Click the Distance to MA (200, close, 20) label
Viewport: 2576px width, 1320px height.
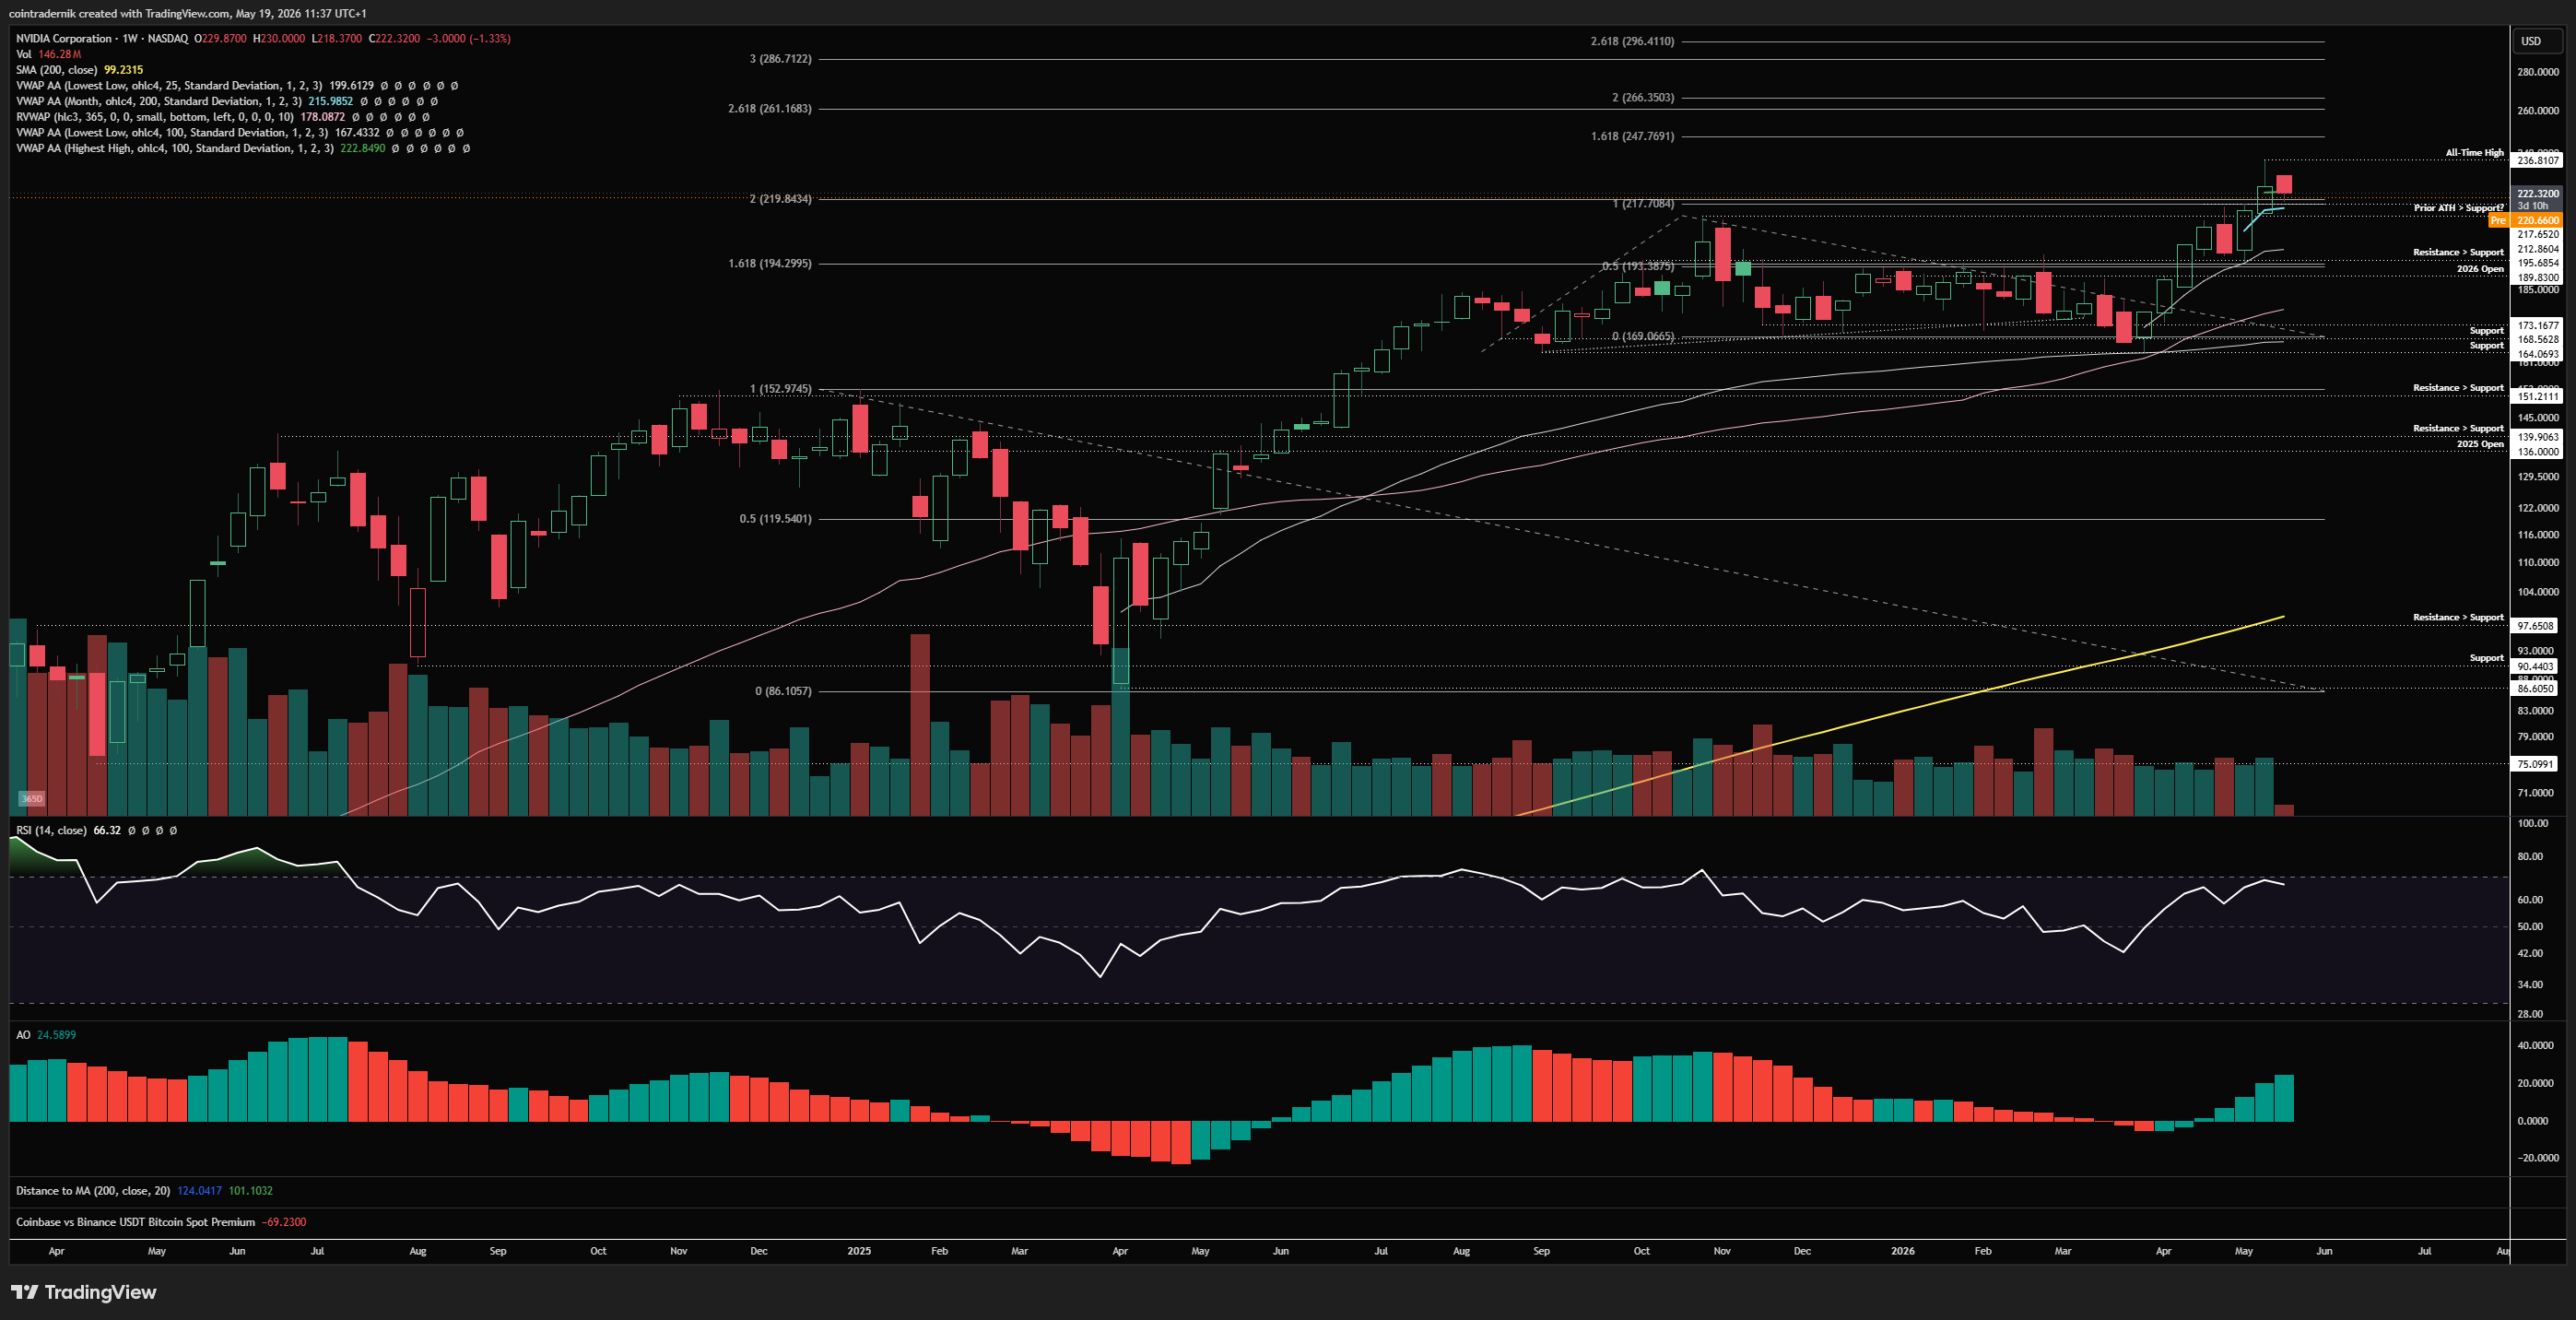93,1191
